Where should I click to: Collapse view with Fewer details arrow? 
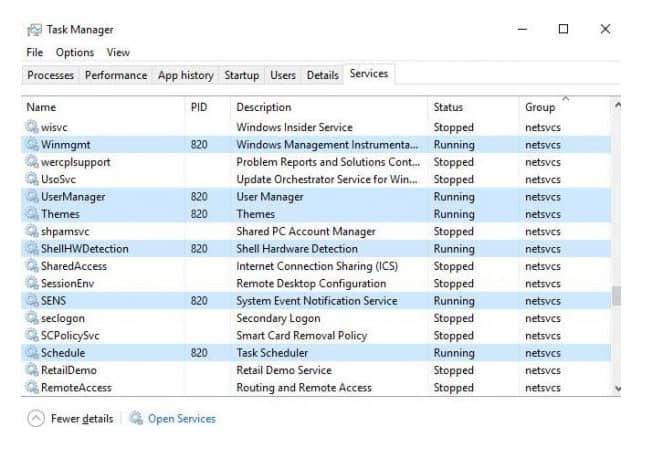[x=36, y=418]
